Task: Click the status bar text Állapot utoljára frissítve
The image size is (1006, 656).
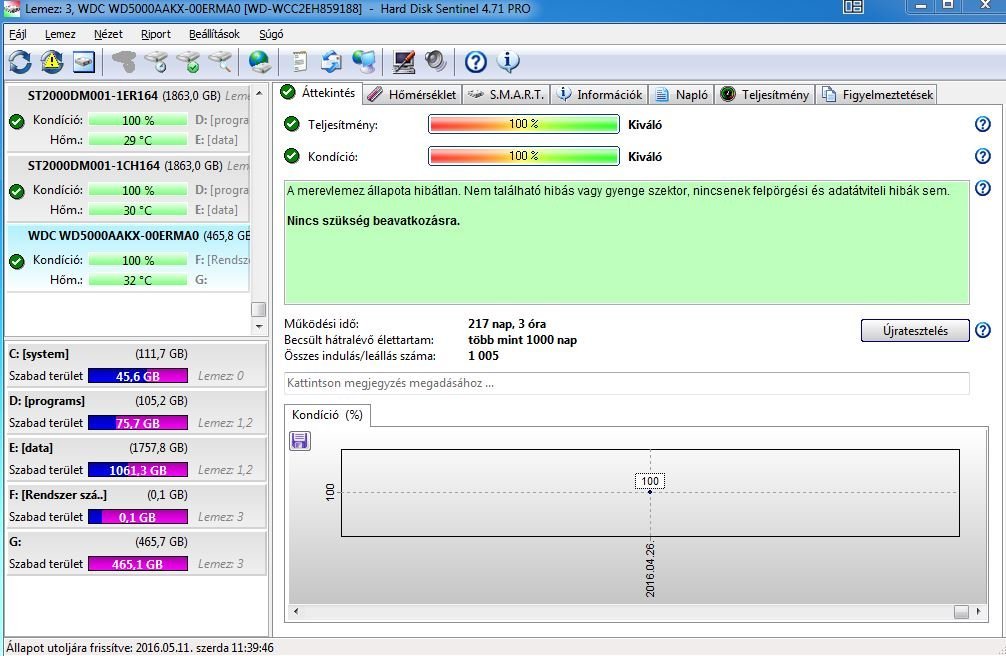Action: pos(140,648)
